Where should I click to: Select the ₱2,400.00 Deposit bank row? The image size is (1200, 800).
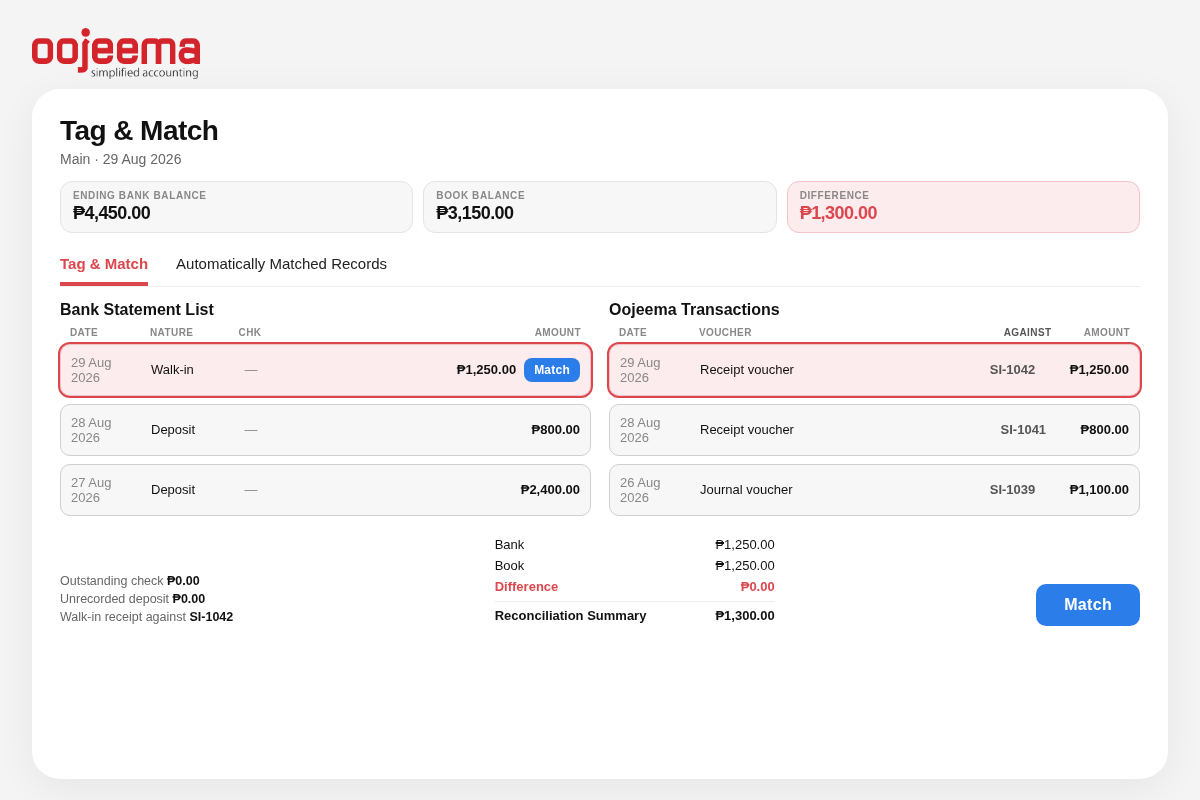(x=325, y=490)
